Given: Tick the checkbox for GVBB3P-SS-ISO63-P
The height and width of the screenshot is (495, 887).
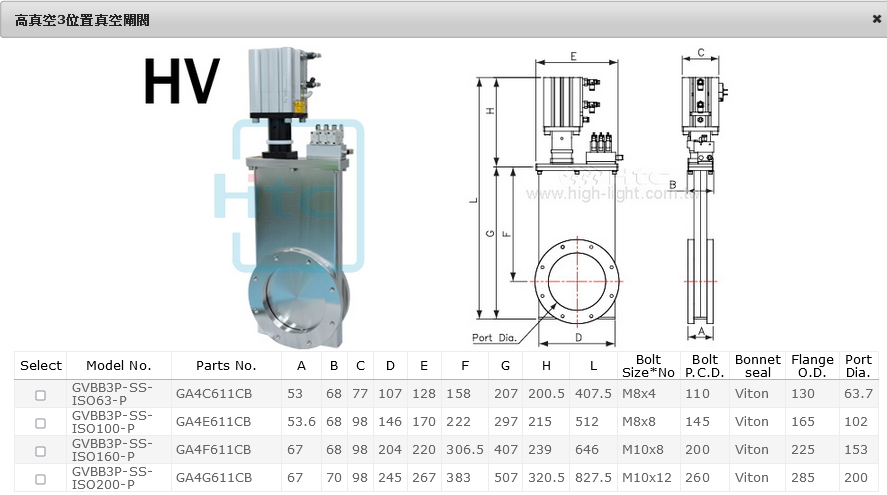Looking at the screenshot, I should [41, 395].
